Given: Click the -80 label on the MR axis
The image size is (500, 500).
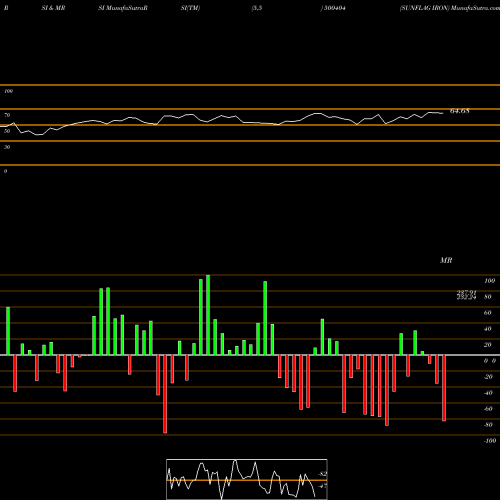Looking at the screenshot, I should pos(488,425).
